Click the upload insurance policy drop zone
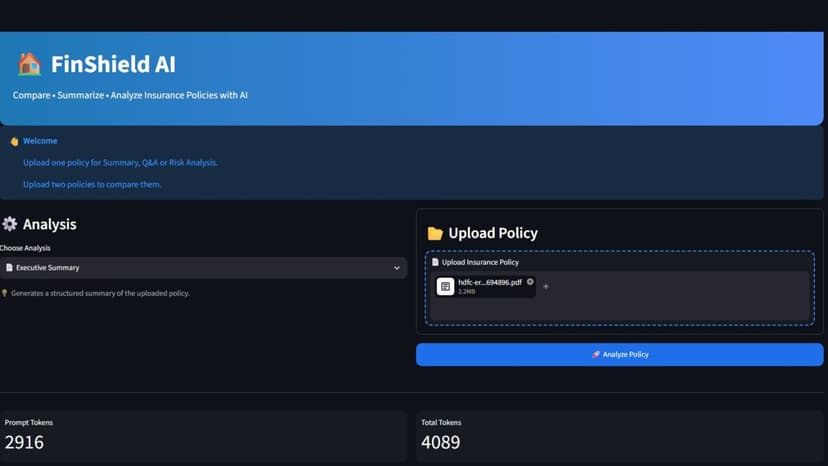The width and height of the screenshot is (828, 466). tap(619, 288)
